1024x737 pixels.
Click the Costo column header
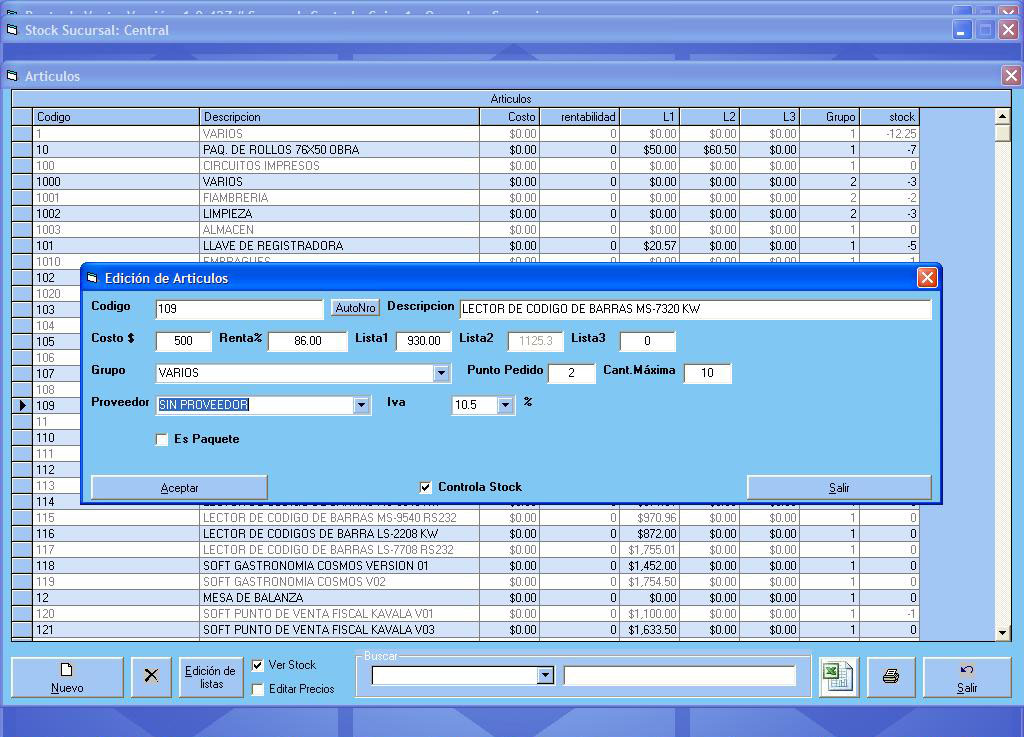pos(510,117)
